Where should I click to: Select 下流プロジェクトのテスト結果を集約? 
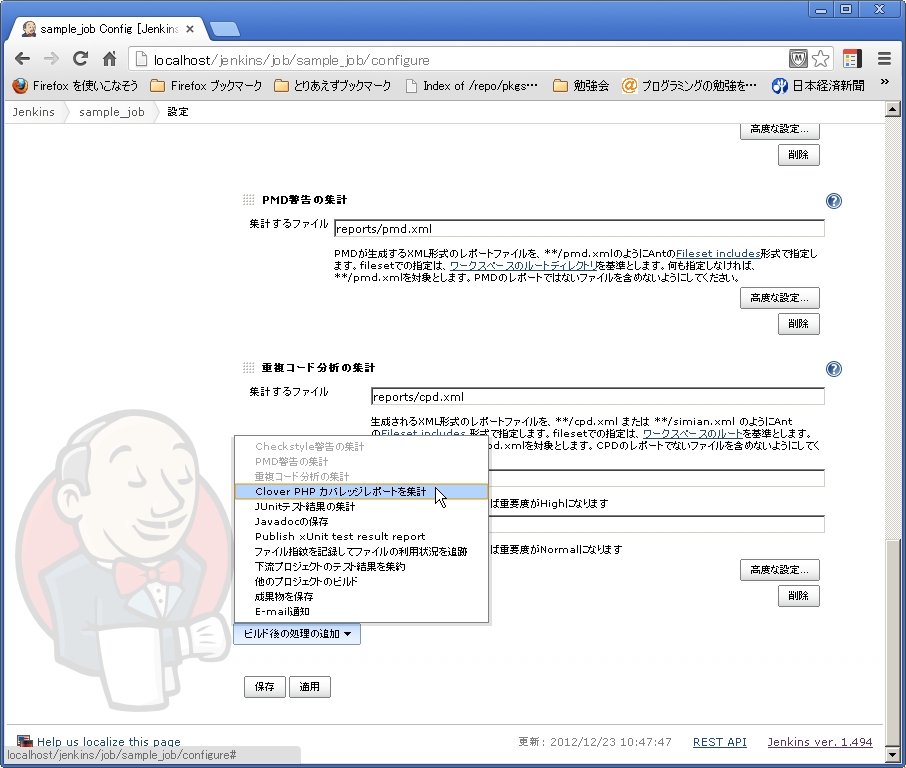361,567
